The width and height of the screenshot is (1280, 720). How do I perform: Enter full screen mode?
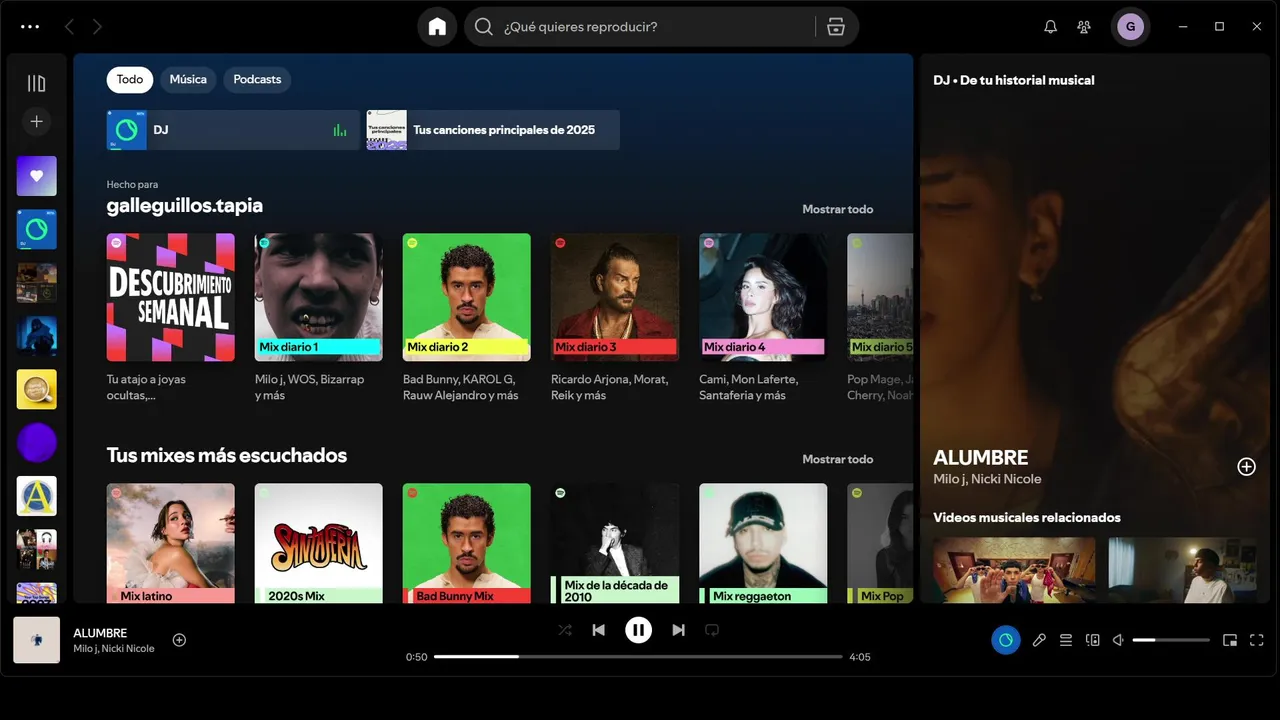coord(1257,640)
